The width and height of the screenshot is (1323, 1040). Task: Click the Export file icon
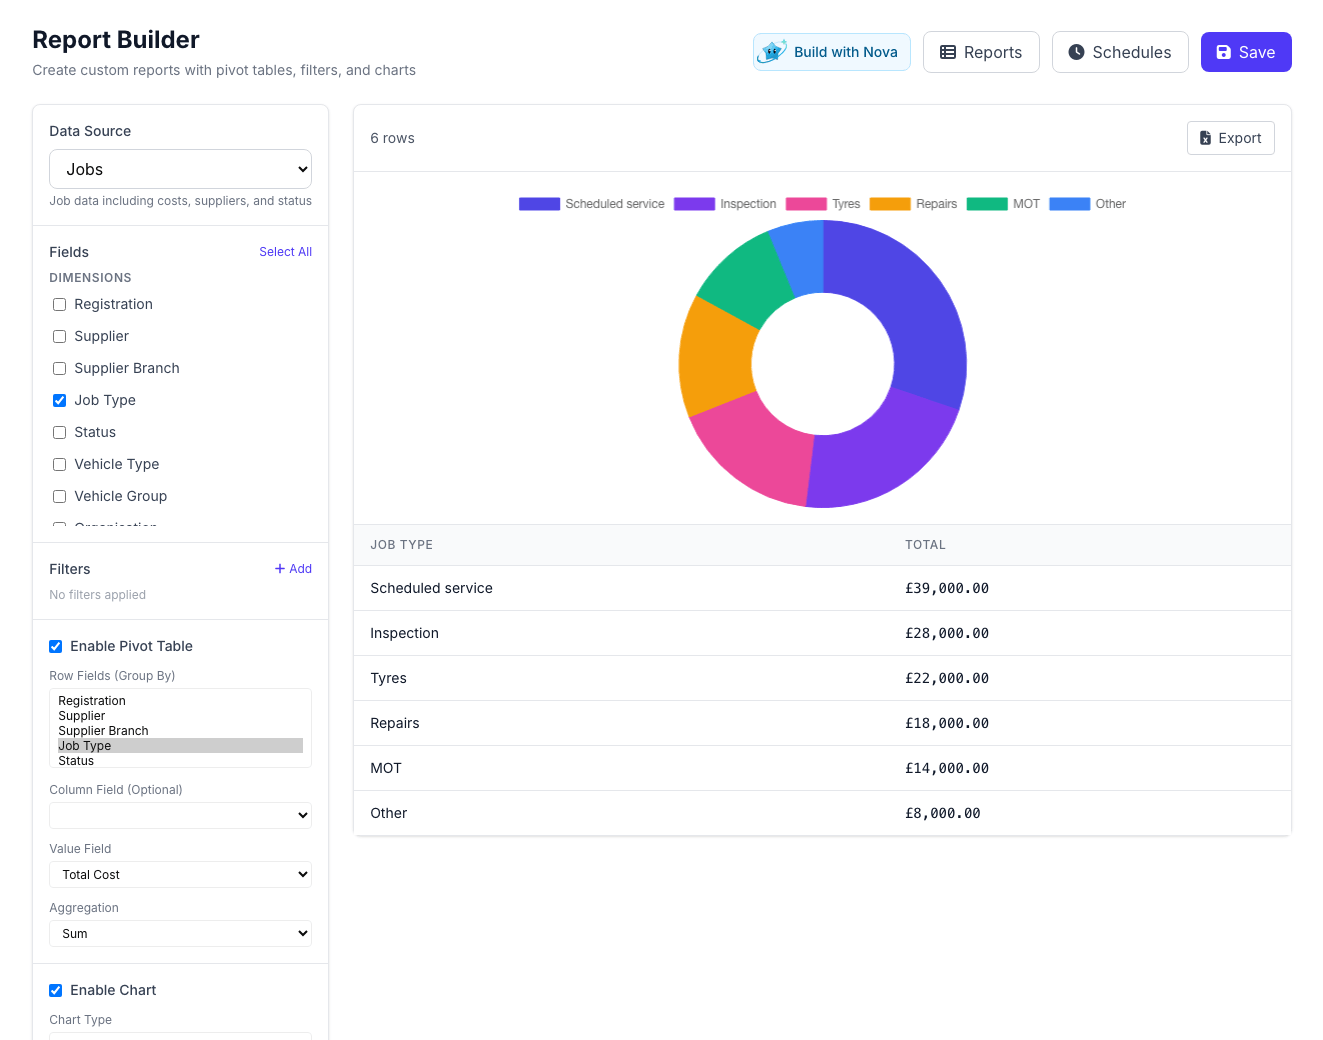(1205, 138)
